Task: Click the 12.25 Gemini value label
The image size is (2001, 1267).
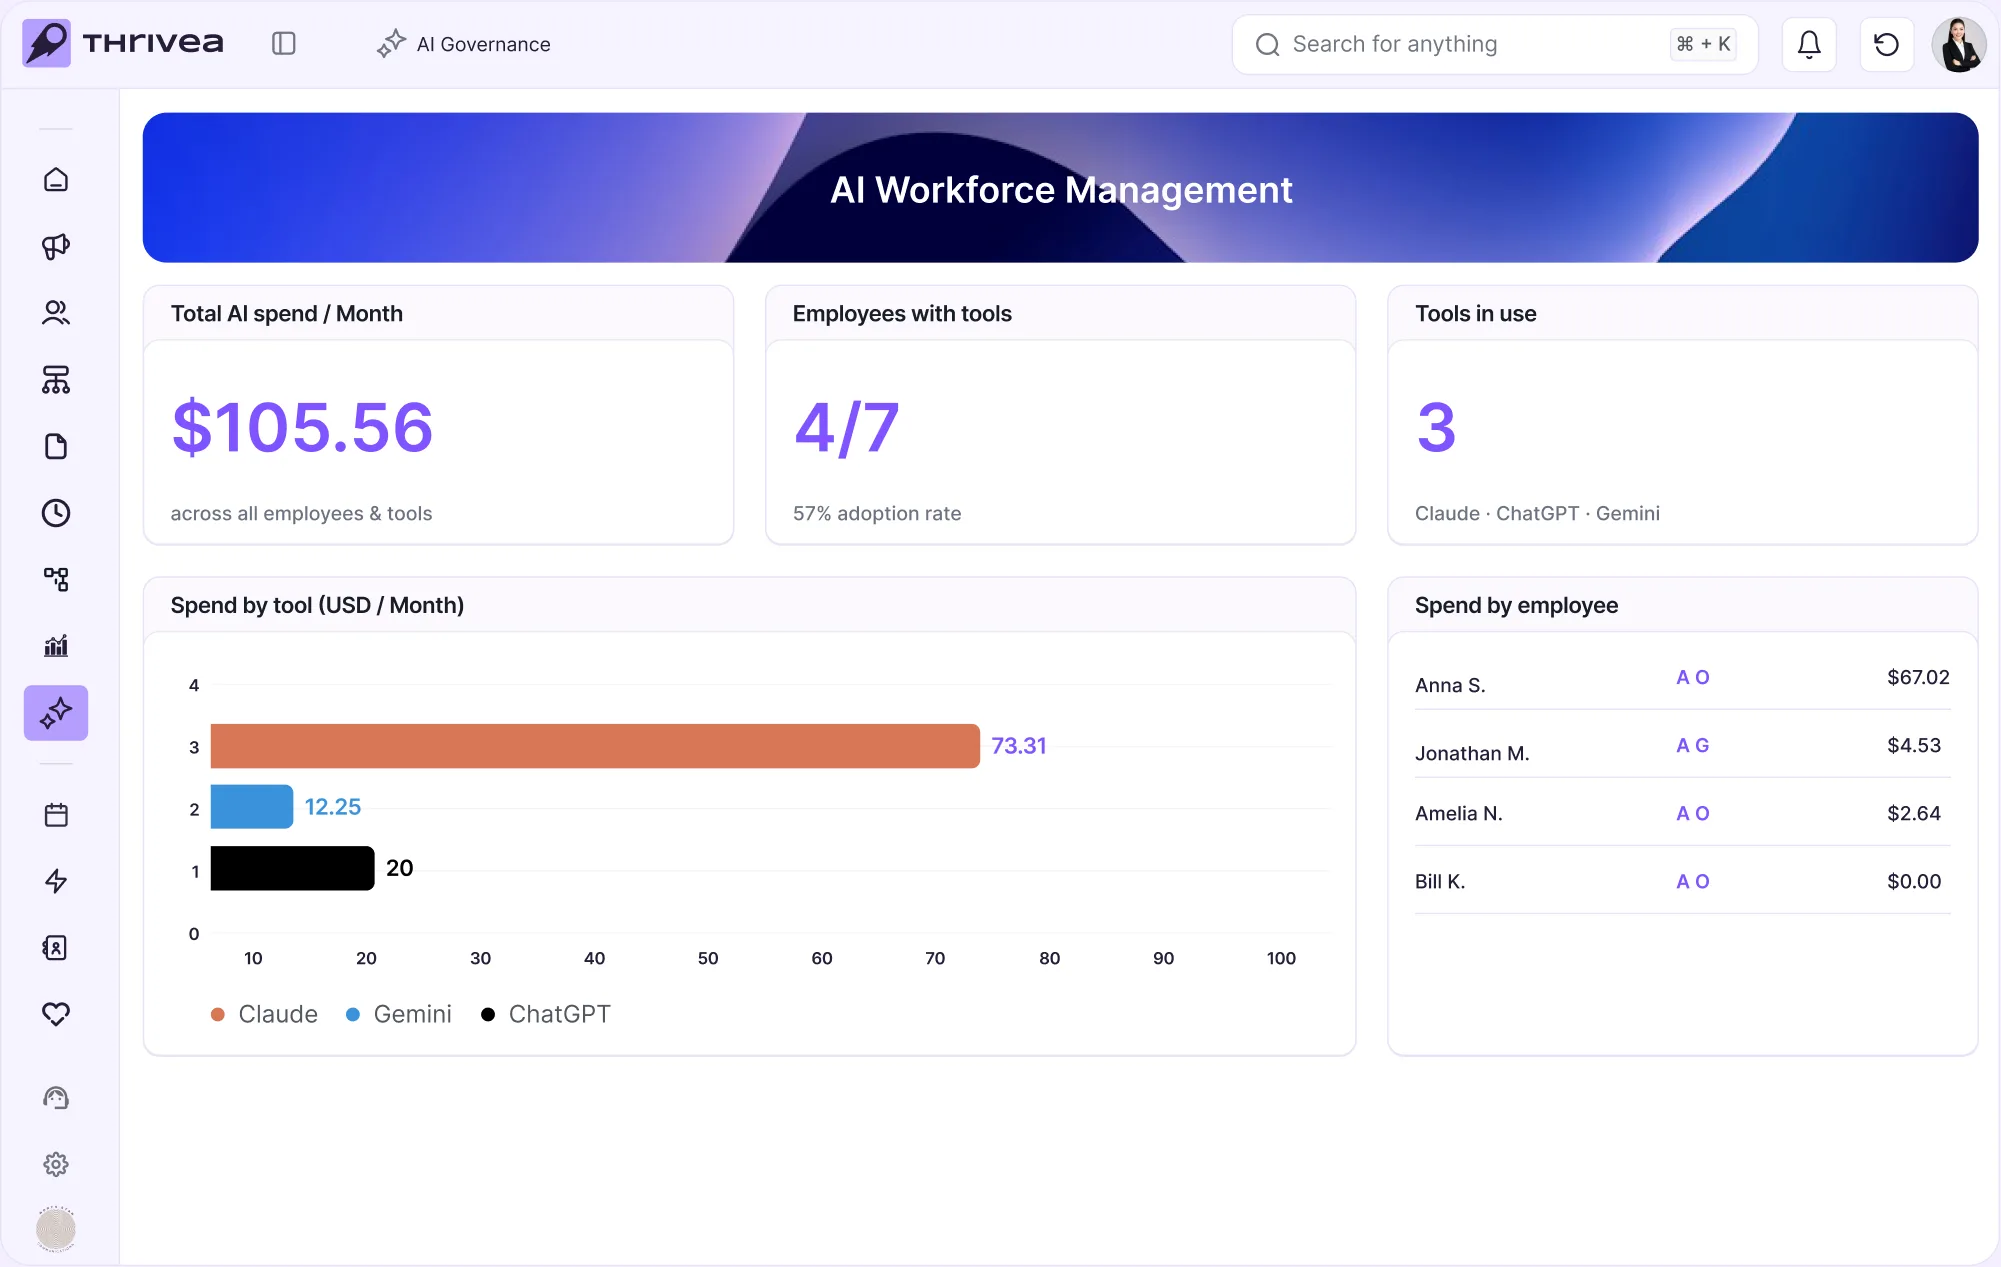Action: coord(333,807)
